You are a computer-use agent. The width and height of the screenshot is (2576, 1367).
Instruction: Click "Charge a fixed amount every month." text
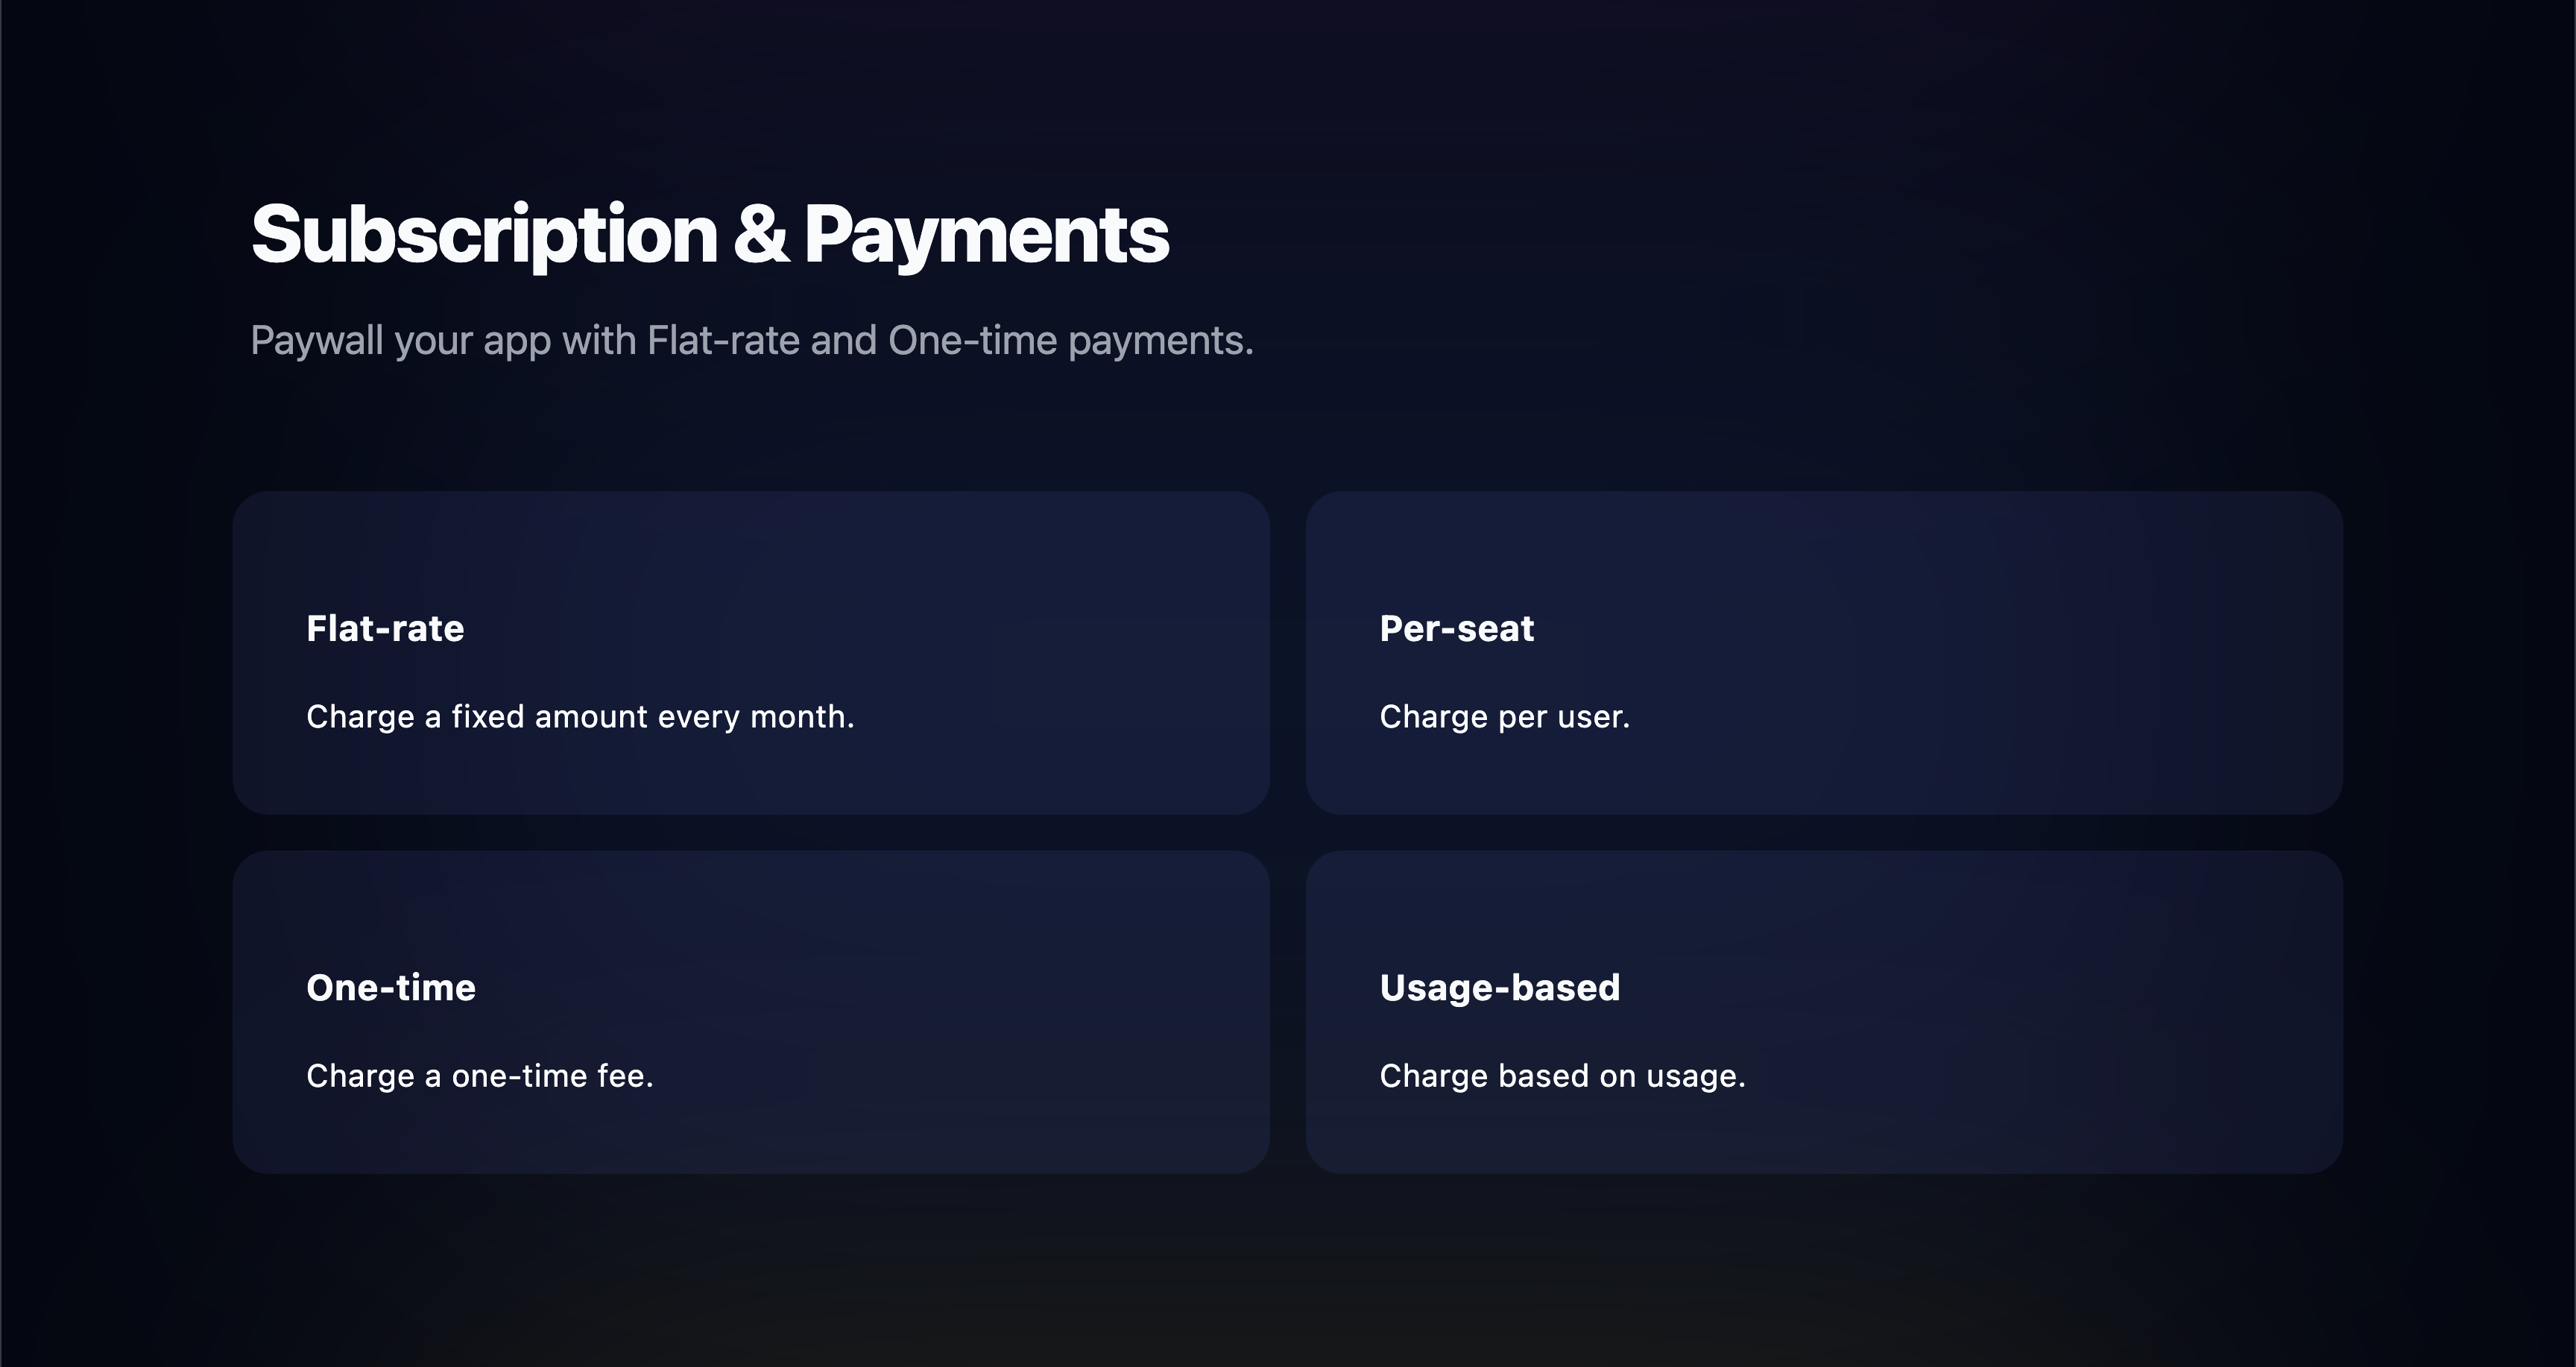pos(580,717)
